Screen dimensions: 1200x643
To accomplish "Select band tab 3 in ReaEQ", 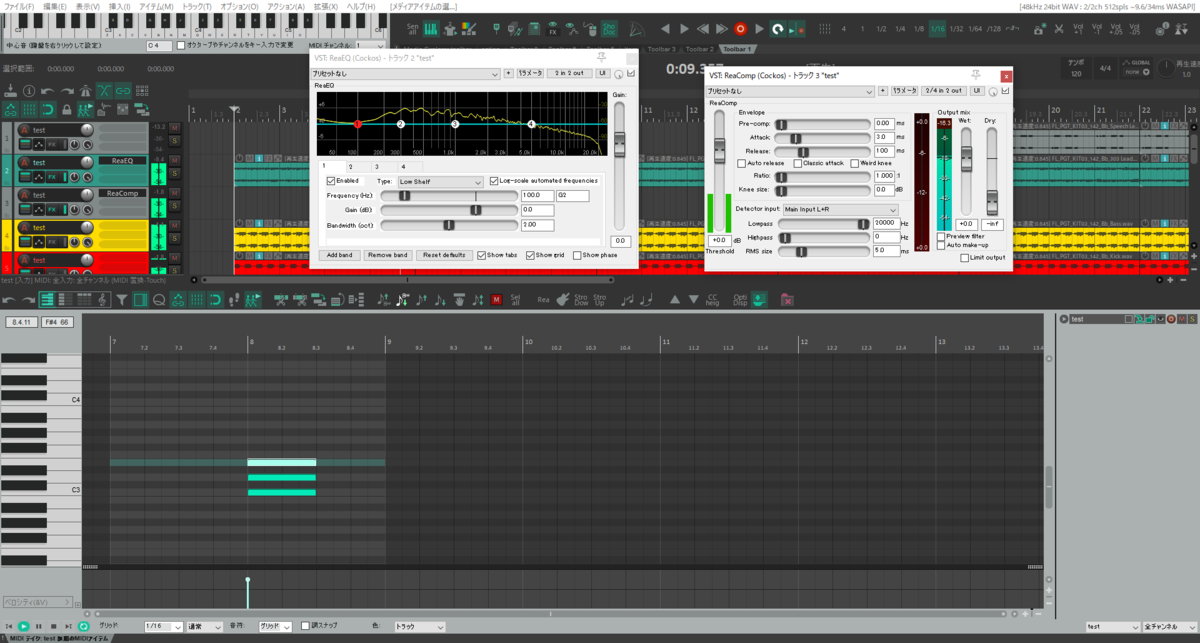I will 376,166.
